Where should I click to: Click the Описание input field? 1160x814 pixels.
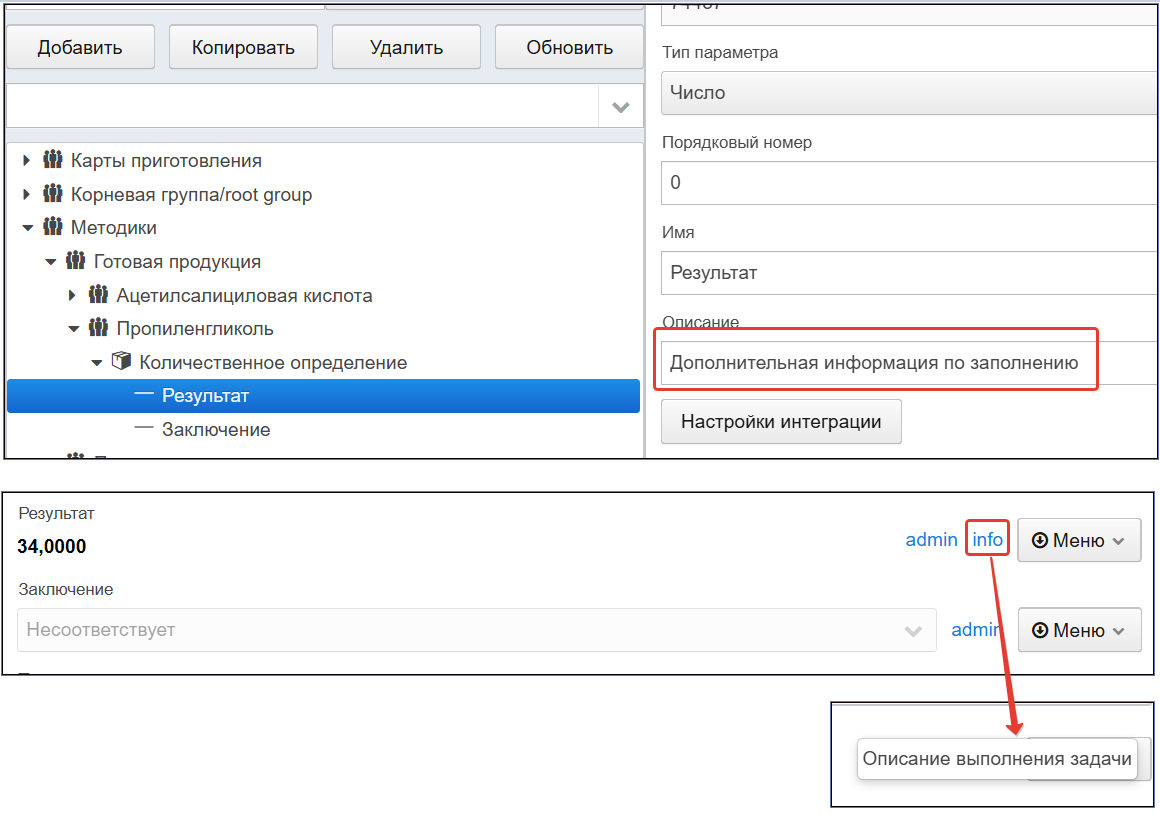(x=910, y=363)
